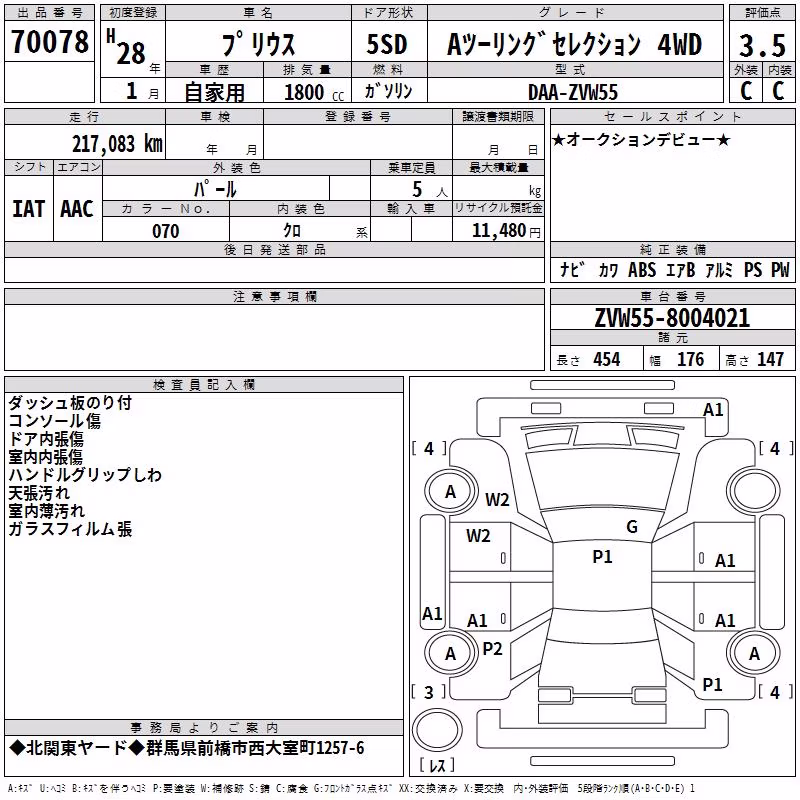The height and width of the screenshot is (800, 800).
Task: Select W2 mark next to front wheel
Action: pos(497,500)
